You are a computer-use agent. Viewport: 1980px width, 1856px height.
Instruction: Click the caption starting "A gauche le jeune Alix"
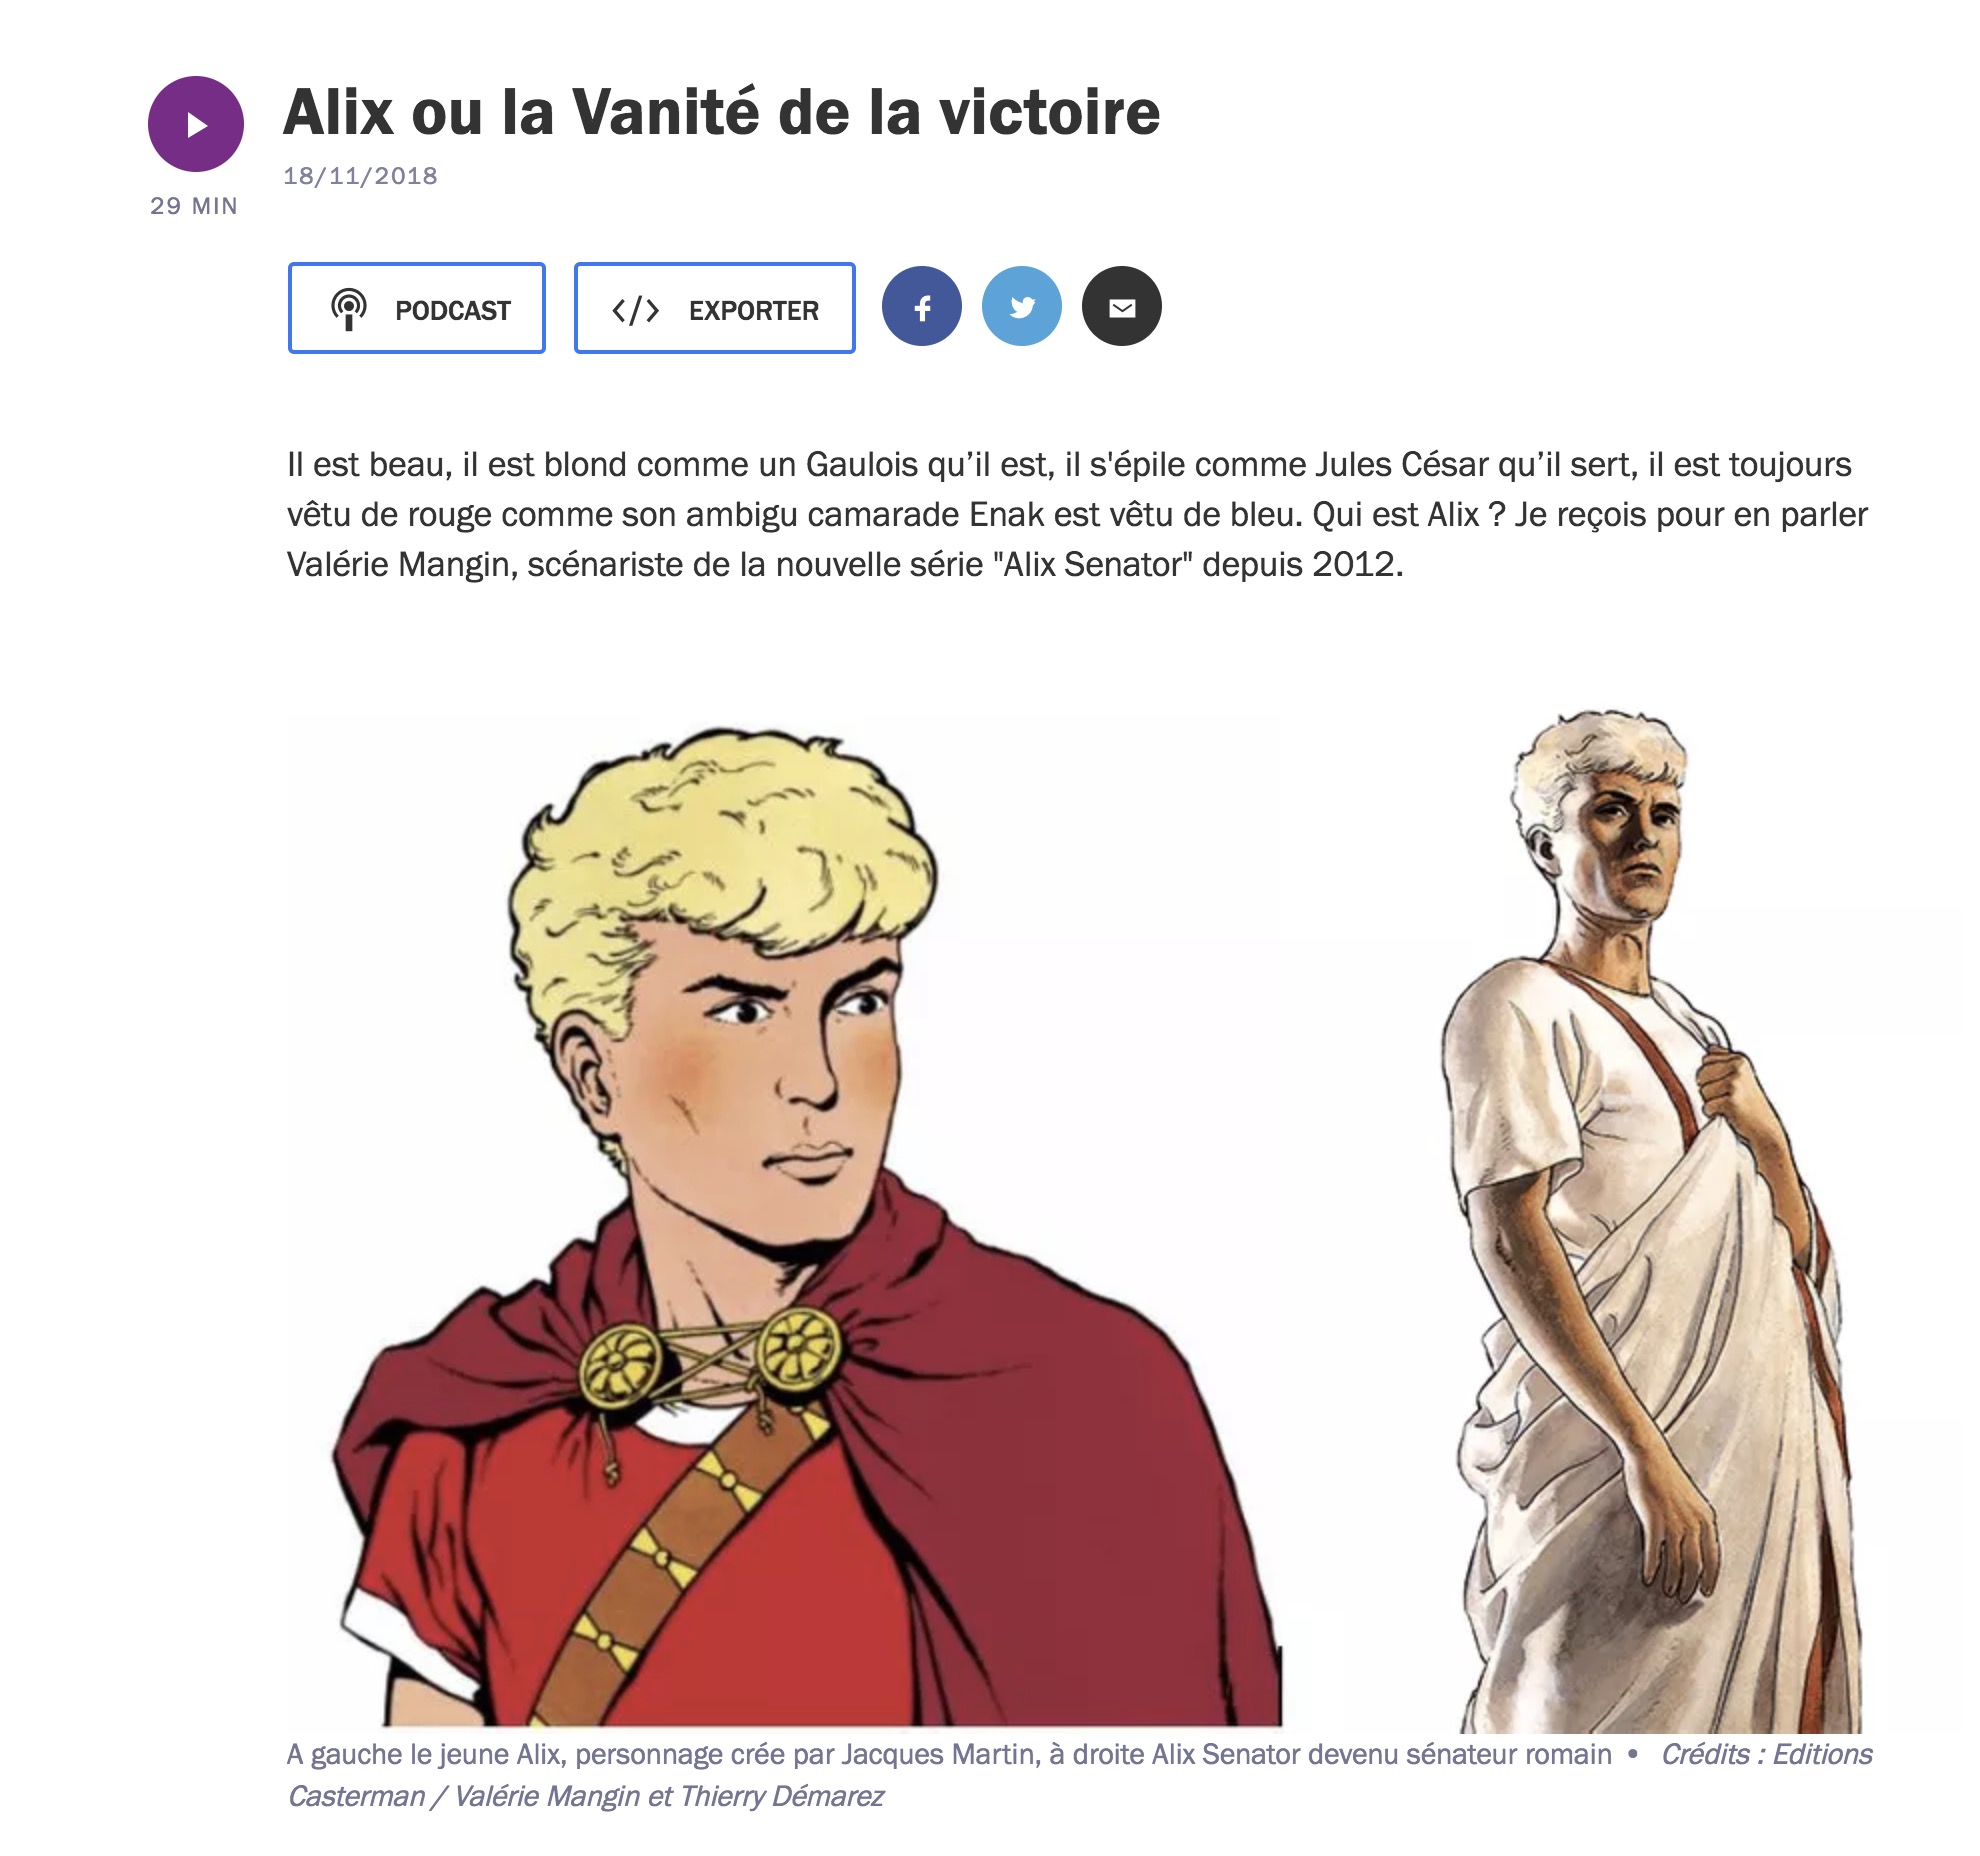tap(949, 1754)
